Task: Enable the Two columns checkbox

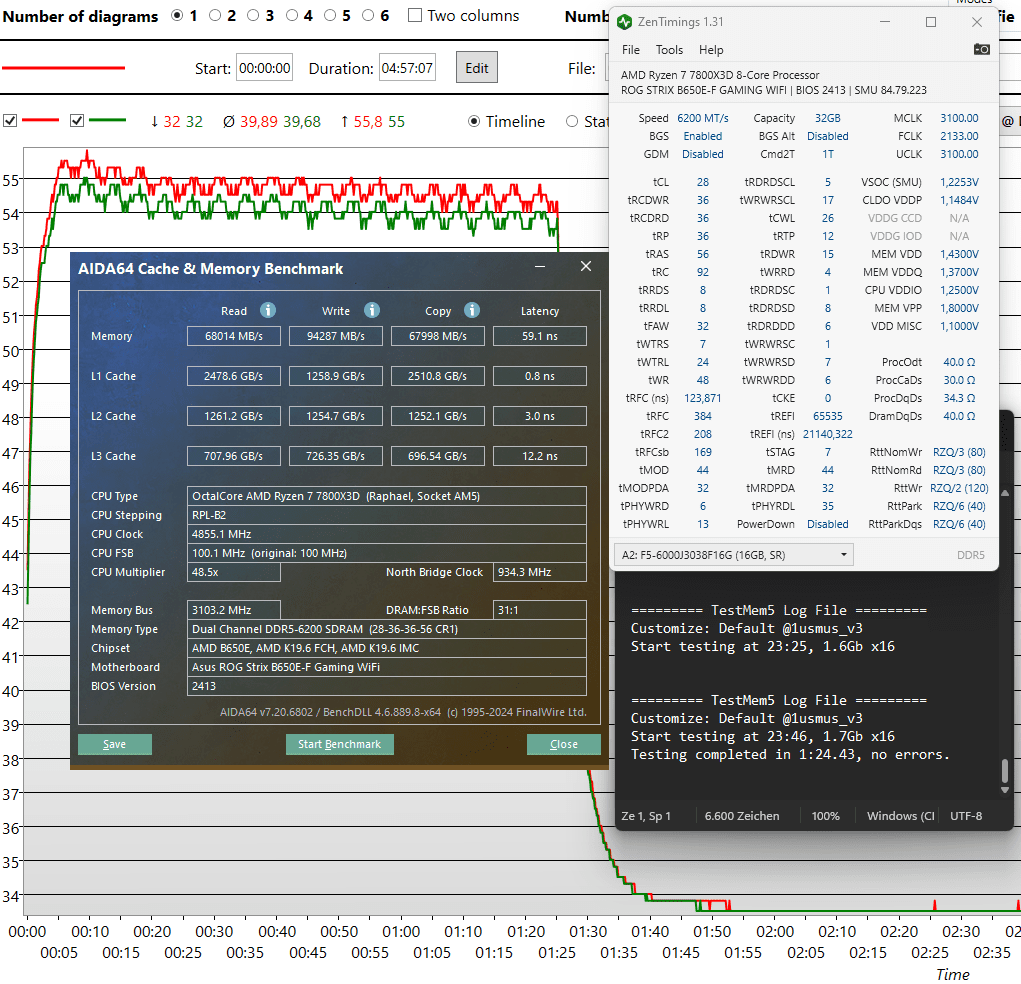Action: [415, 16]
